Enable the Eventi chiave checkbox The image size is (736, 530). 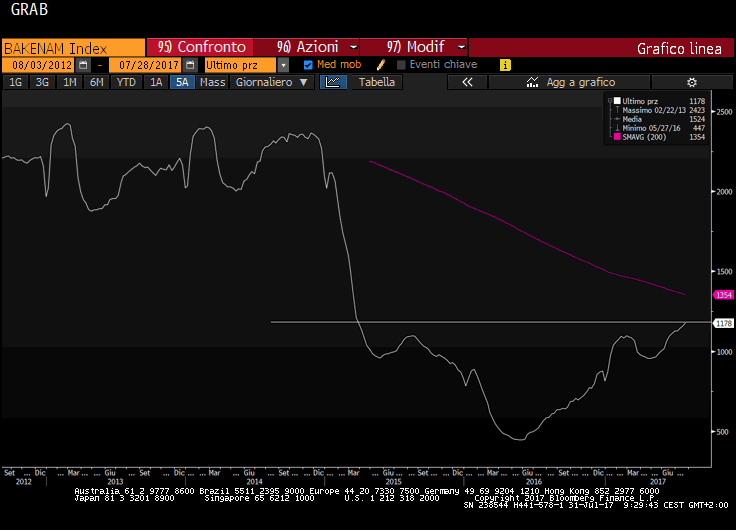401,65
